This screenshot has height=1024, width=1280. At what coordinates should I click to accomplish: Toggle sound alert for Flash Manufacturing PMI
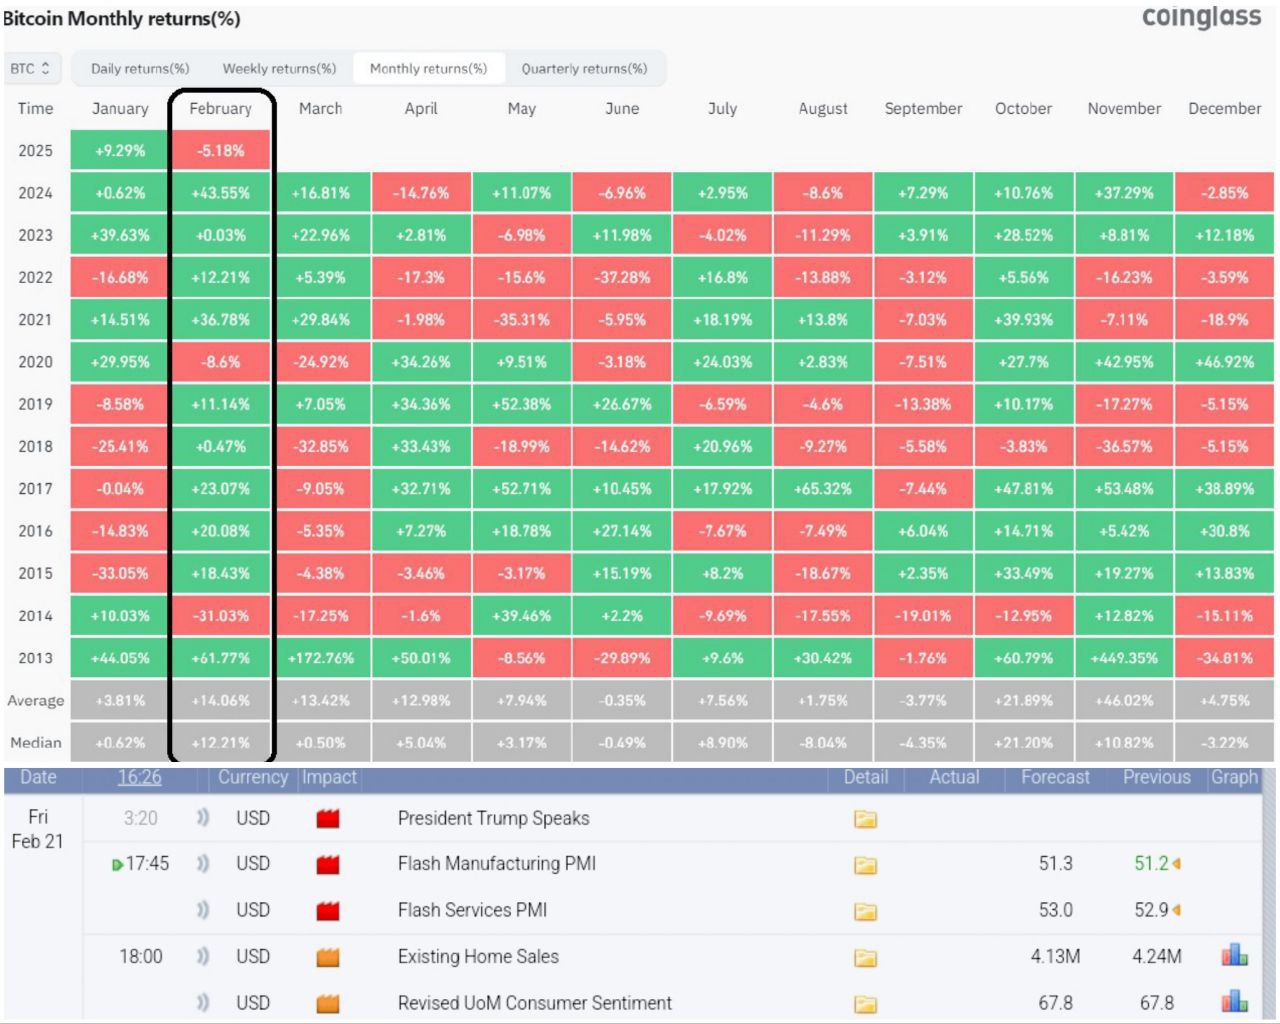pyautogui.click(x=203, y=864)
